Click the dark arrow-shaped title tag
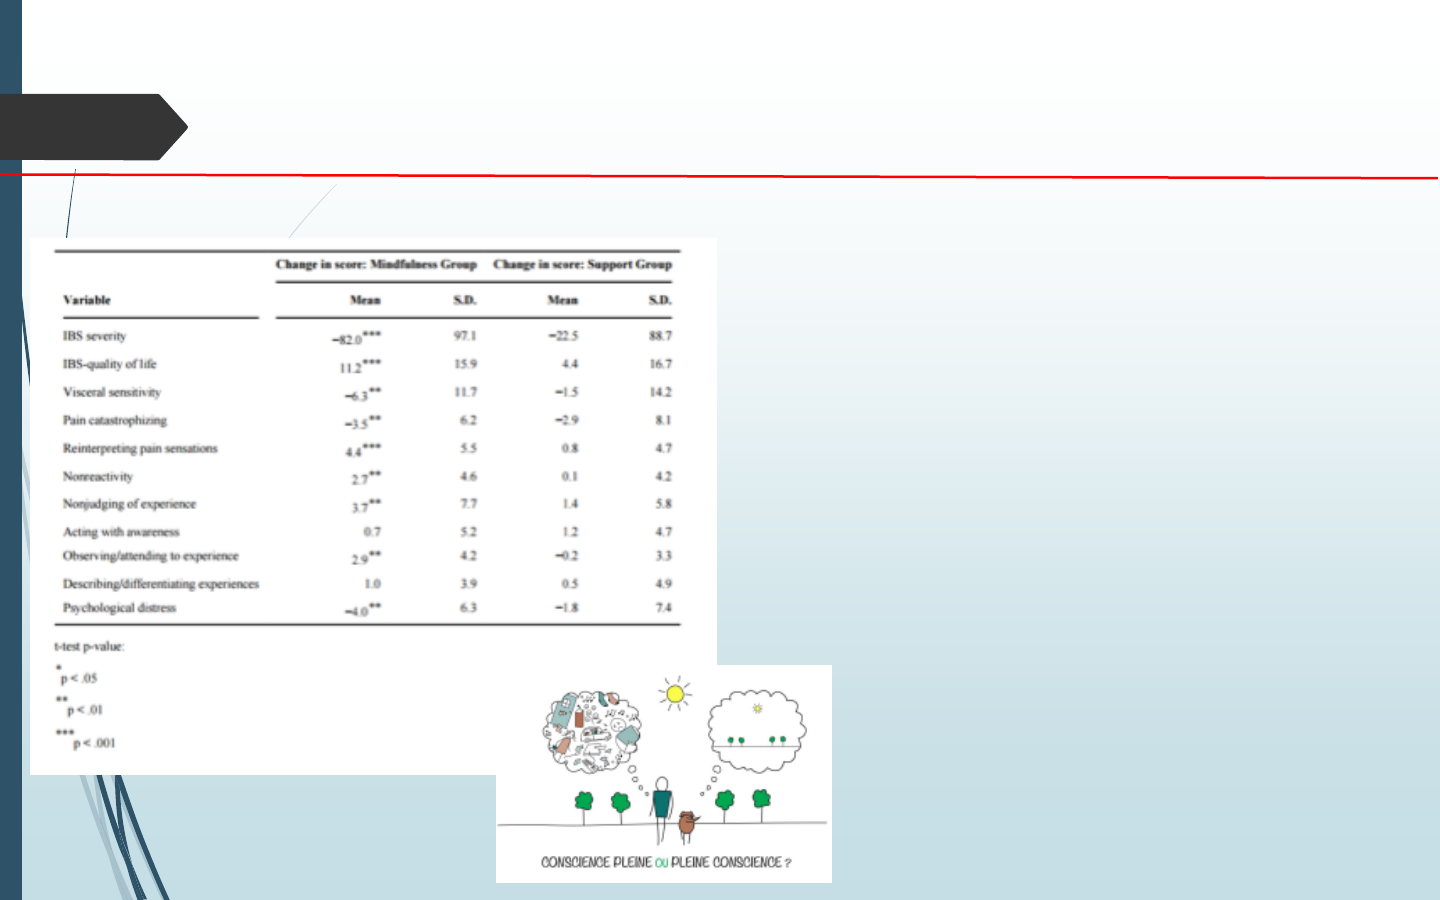Viewport: 1440px width, 900px height. coord(90,127)
